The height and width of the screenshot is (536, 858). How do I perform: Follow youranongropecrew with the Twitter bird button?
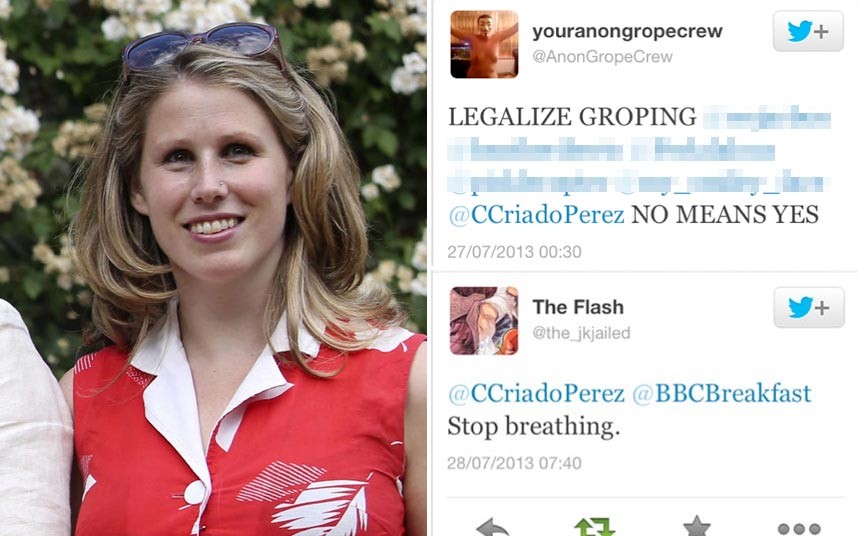click(x=808, y=31)
